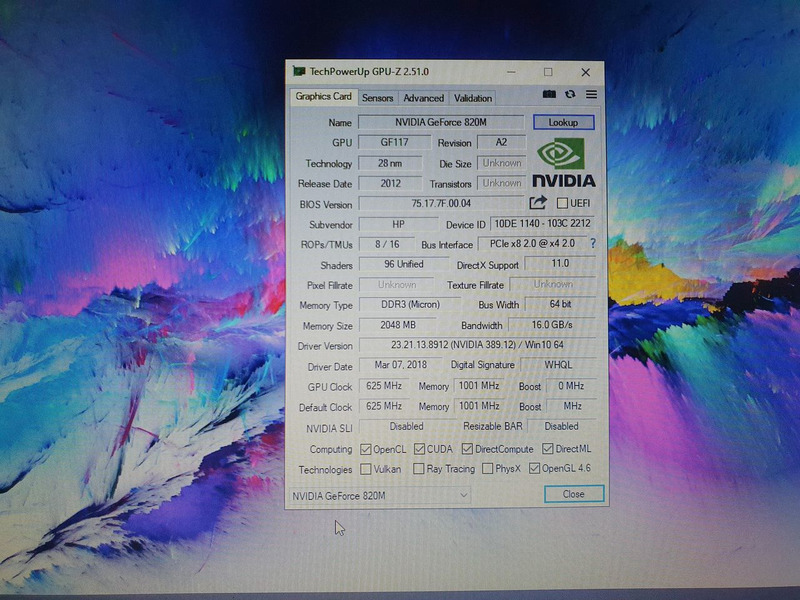Click the Default Clock row Memory value 1001 MHz
Viewport: 800px width, 600px height.
pos(479,406)
